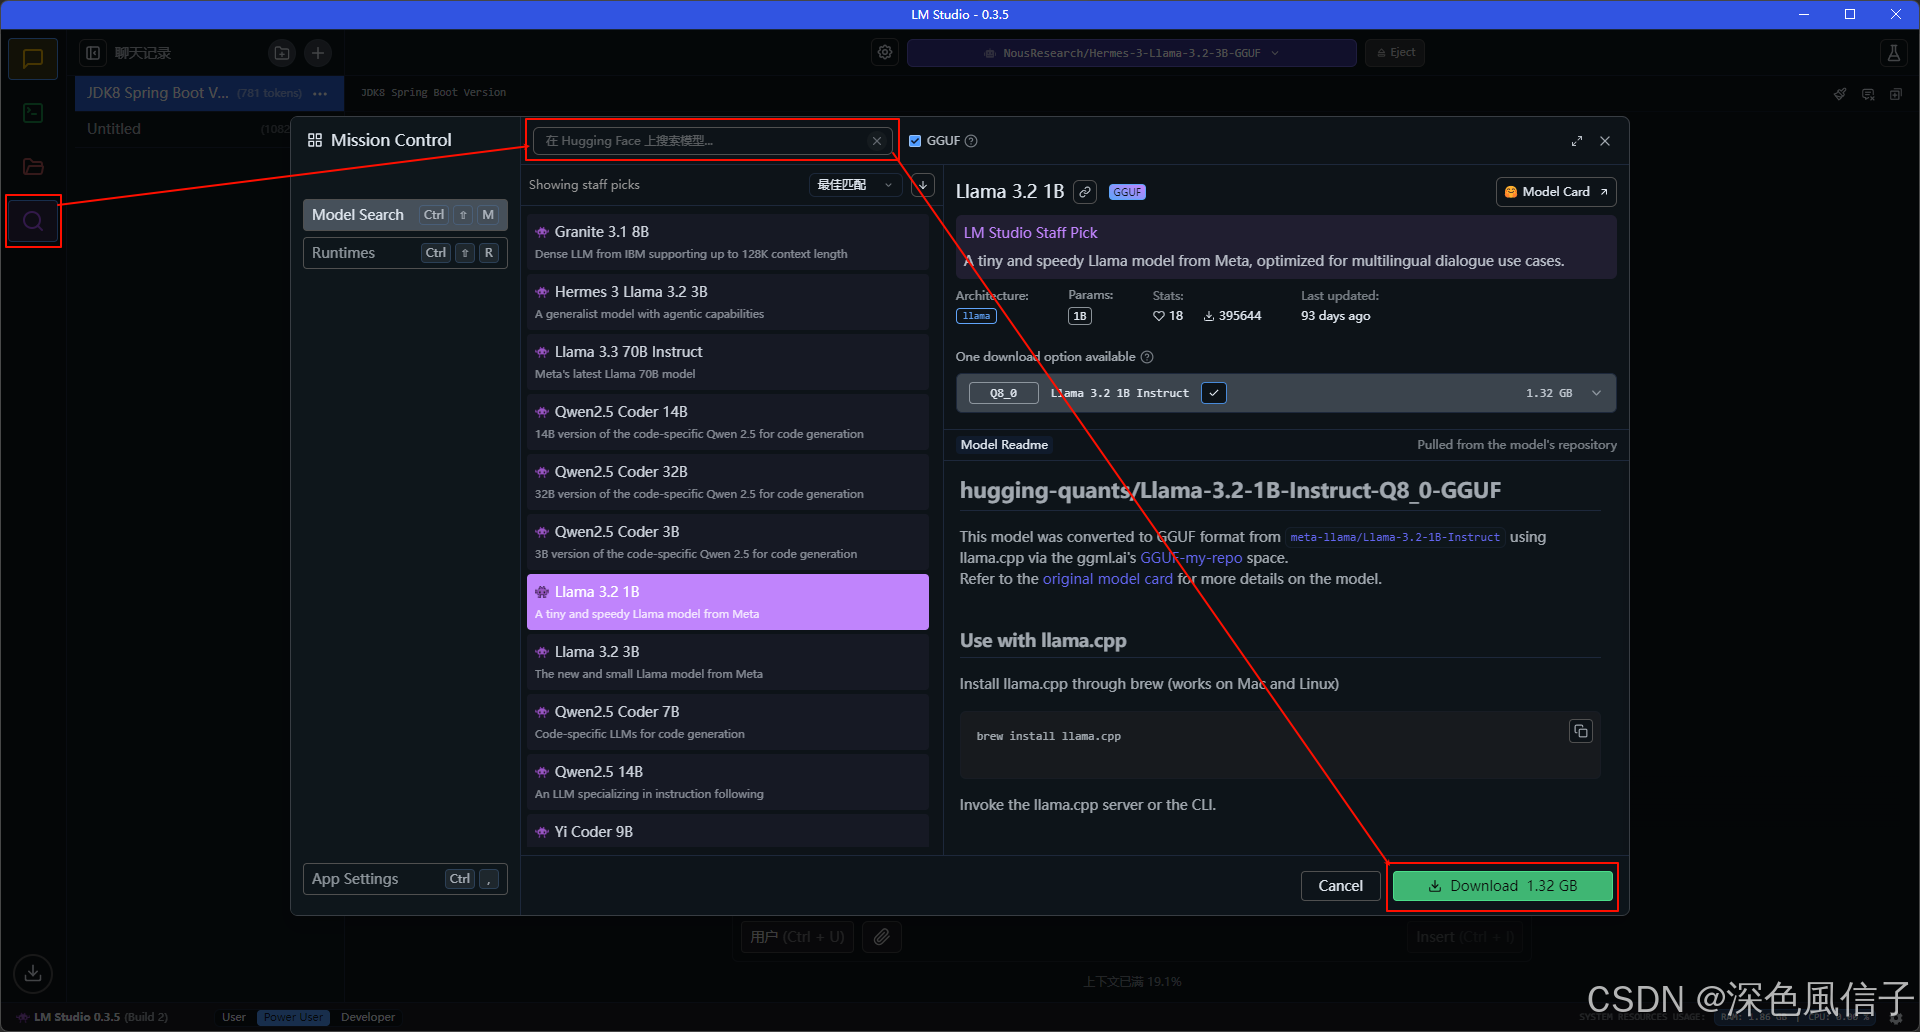Open the best match sort dropdown
Image resolution: width=1920 pixels, height=1032 pixels.
(855, 185)
